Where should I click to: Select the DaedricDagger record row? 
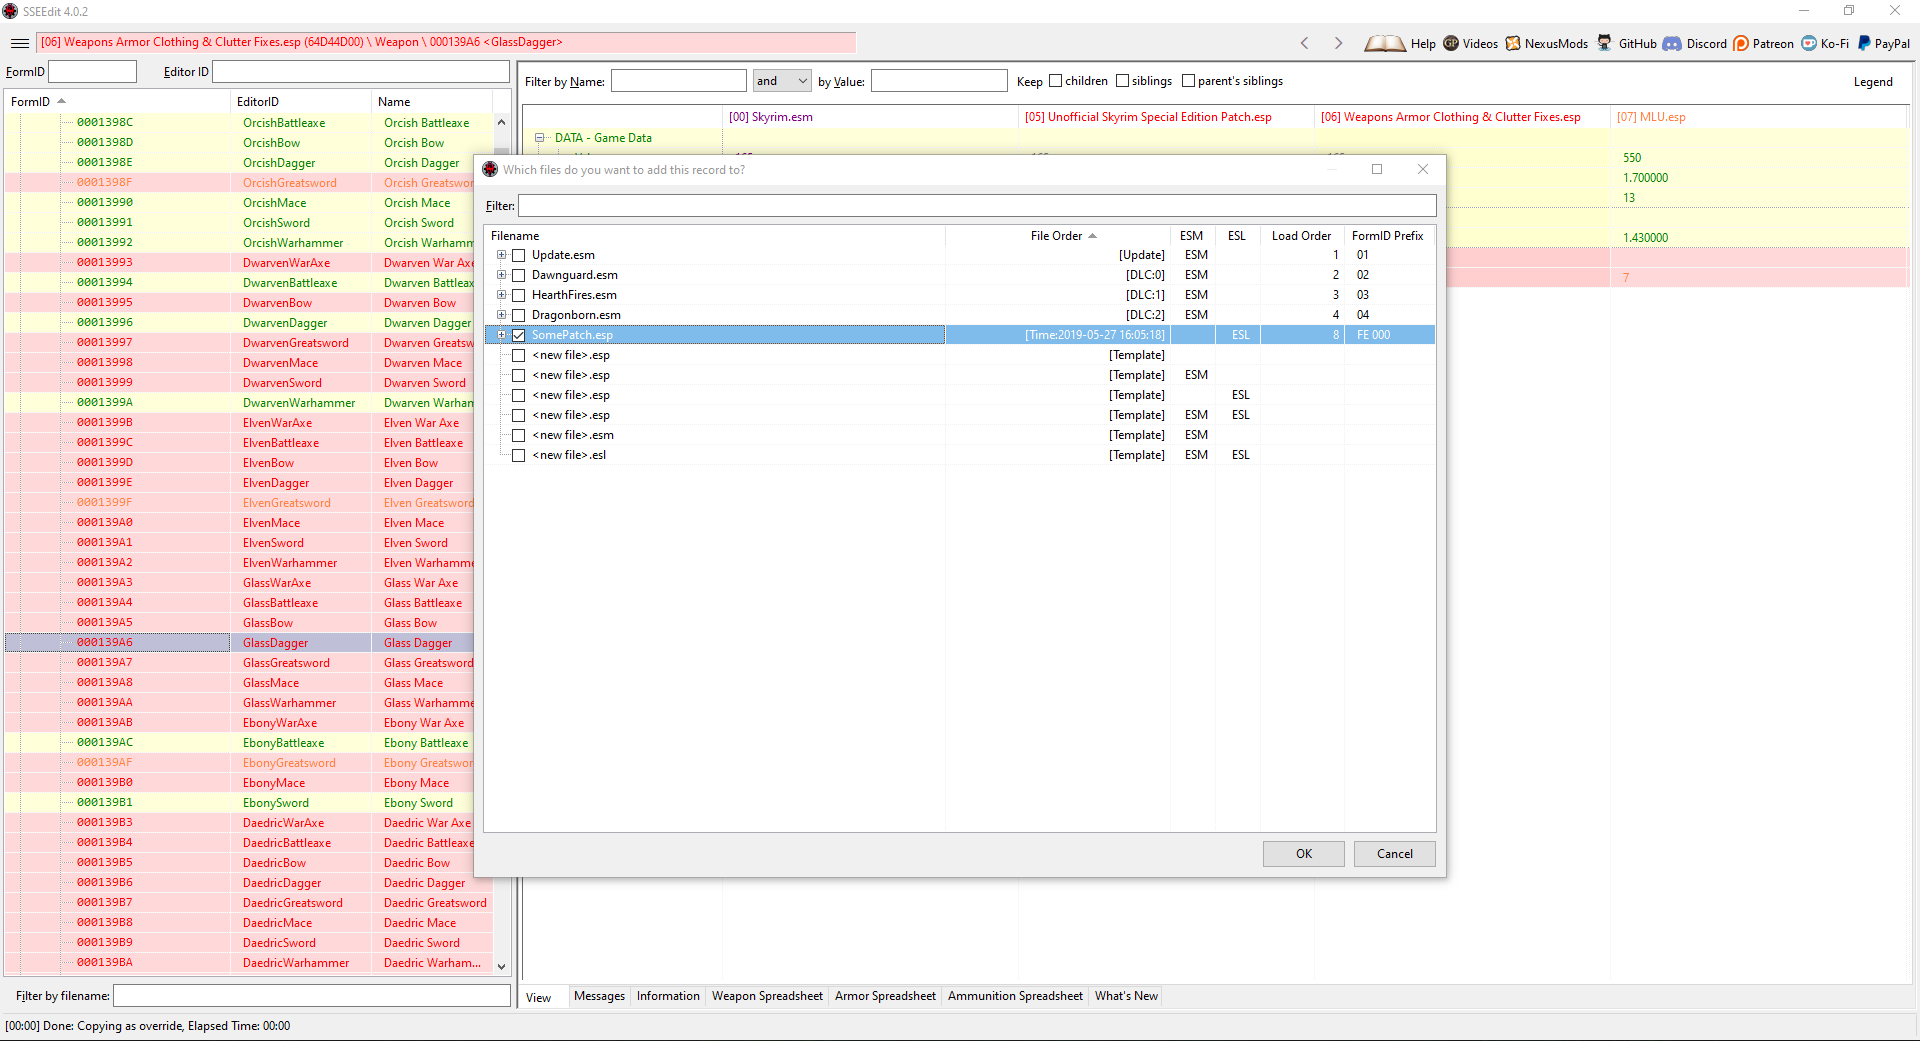248,883
